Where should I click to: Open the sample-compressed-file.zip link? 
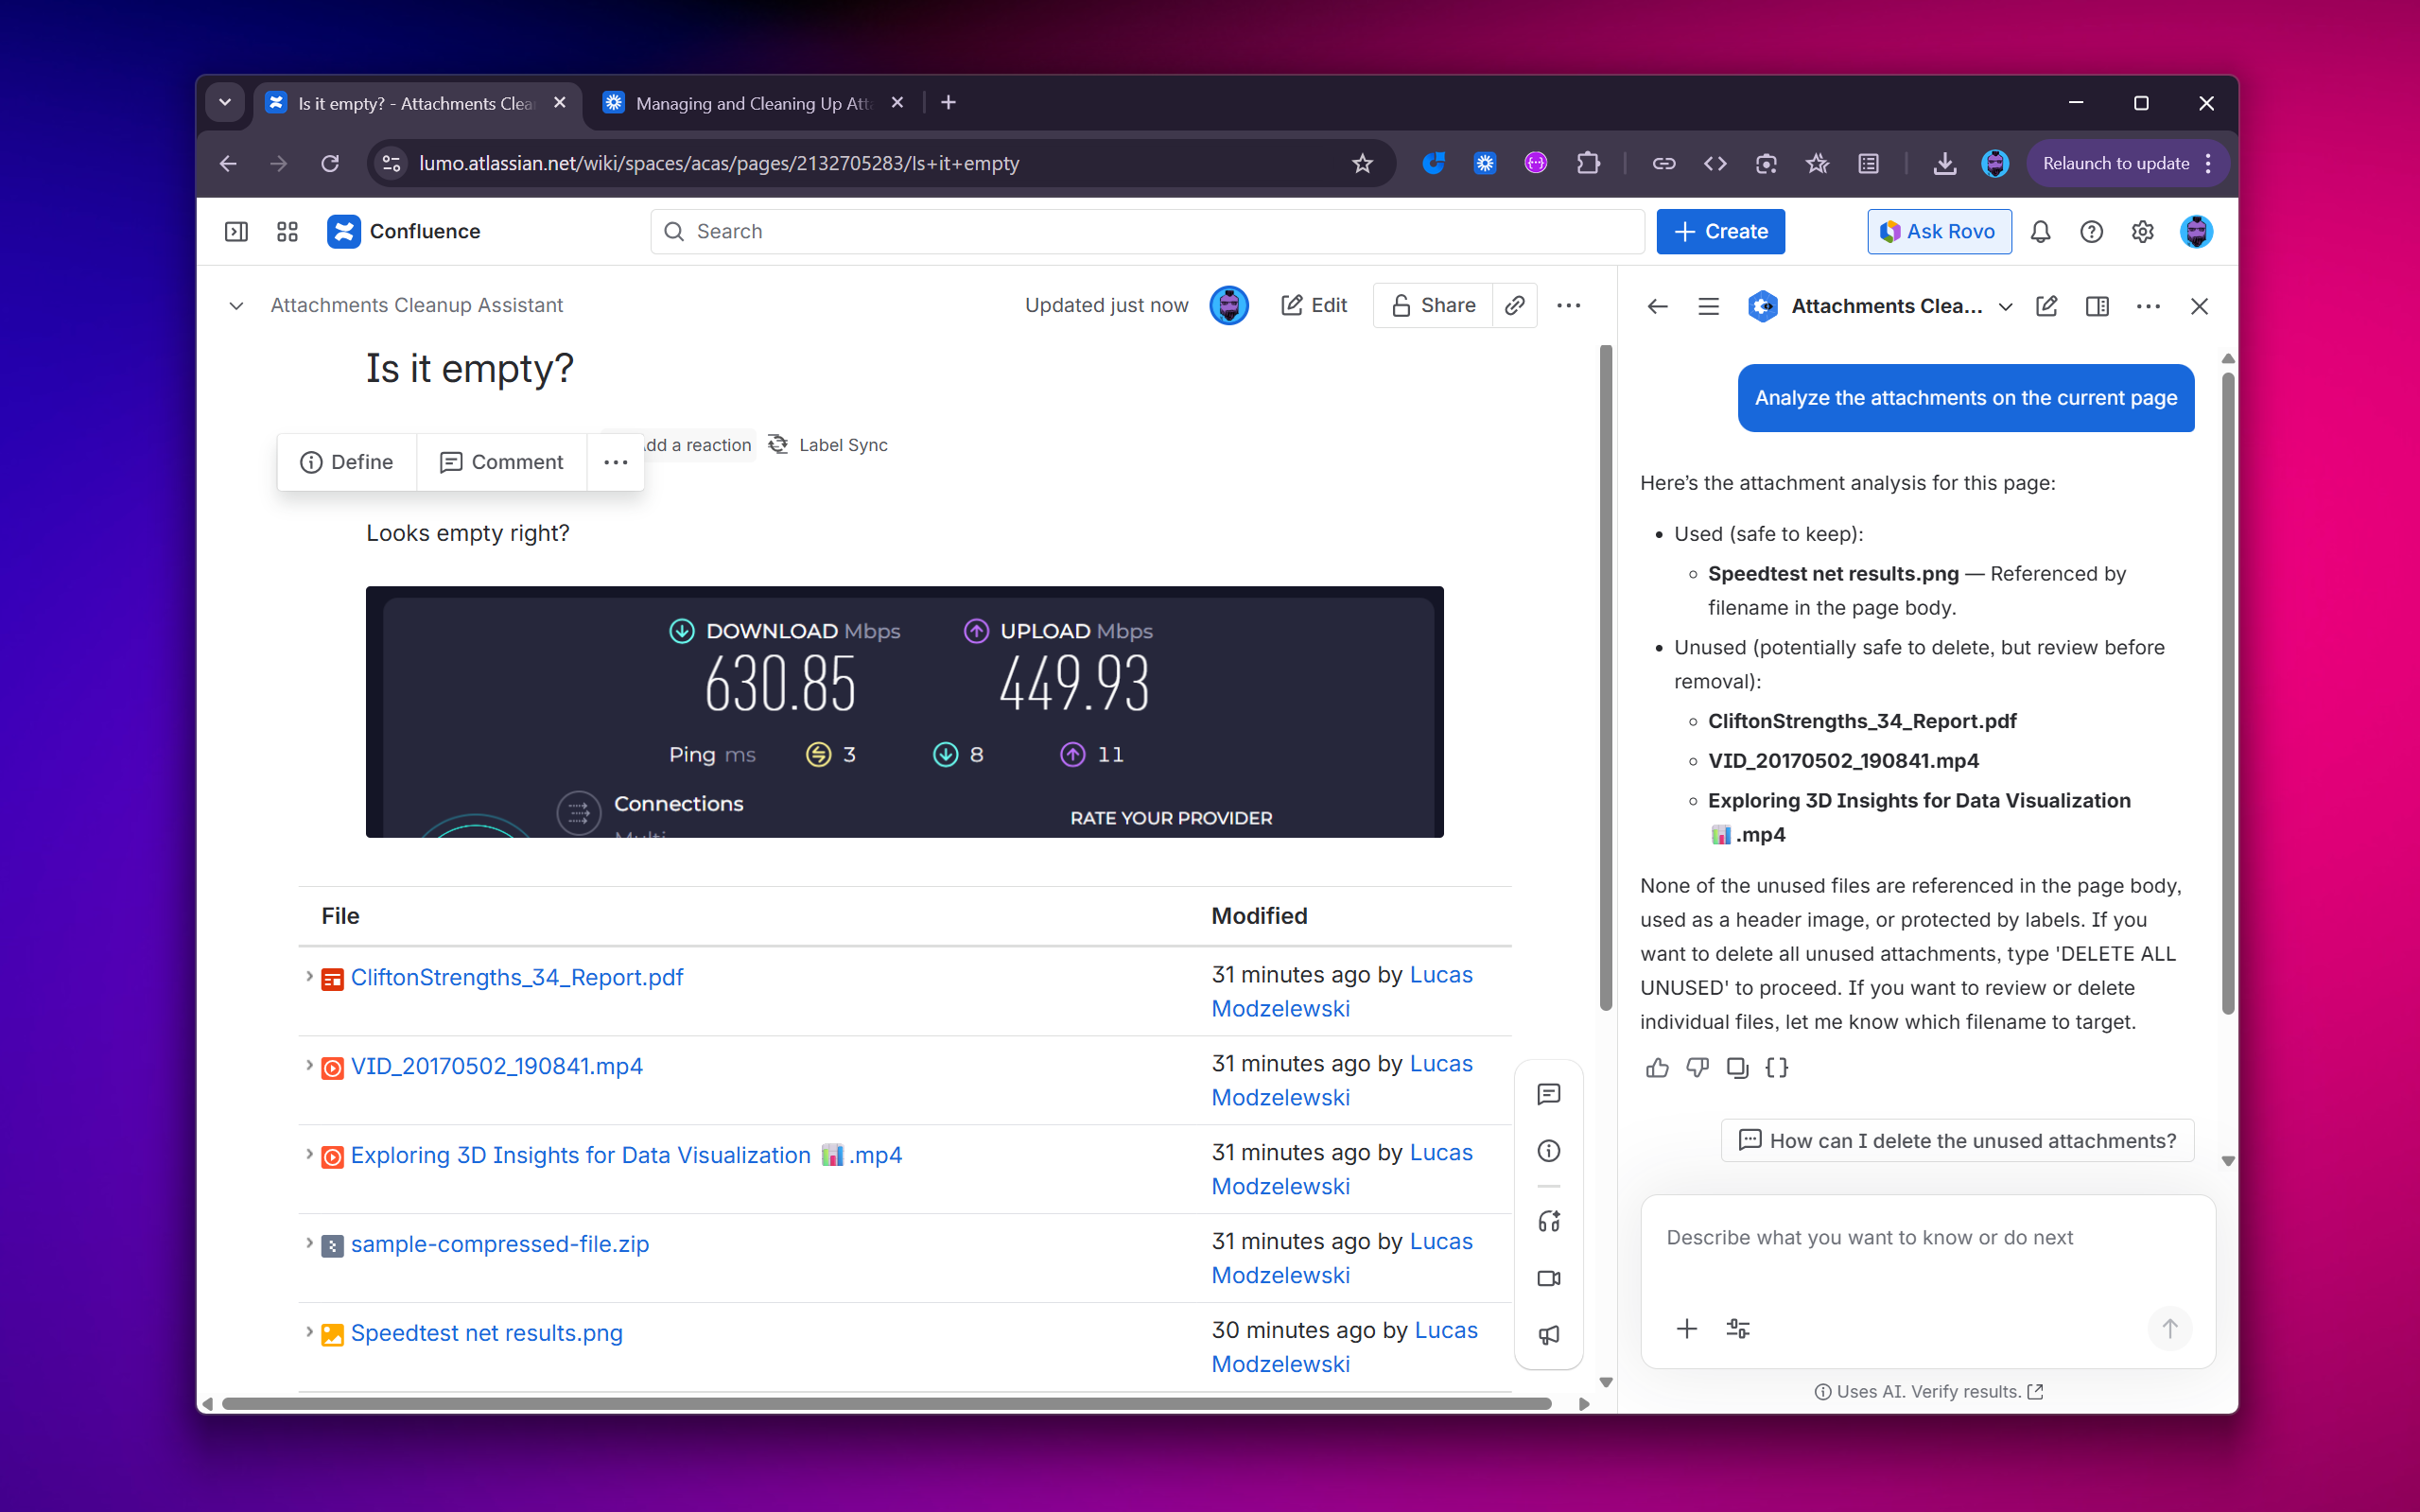coord(499,1244)
